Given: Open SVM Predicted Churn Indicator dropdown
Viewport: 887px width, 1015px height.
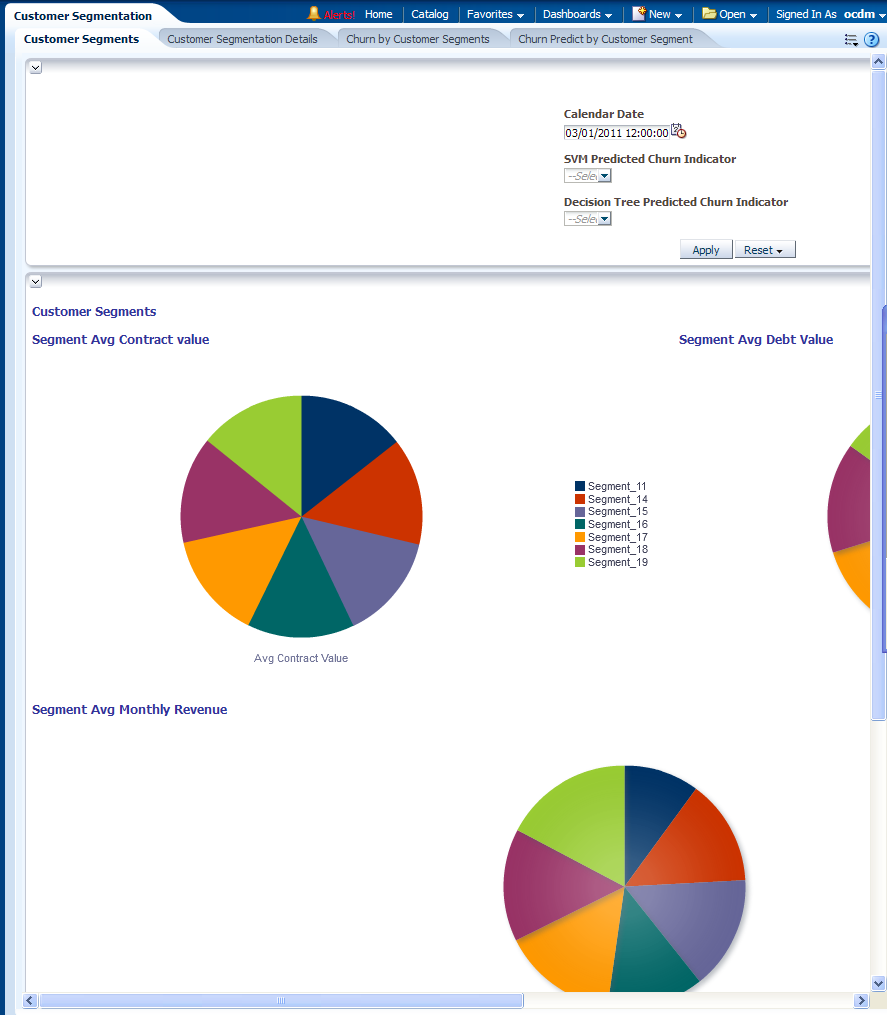Looking at the screenshot, I should pyautogui.click(x=604, y=176).
